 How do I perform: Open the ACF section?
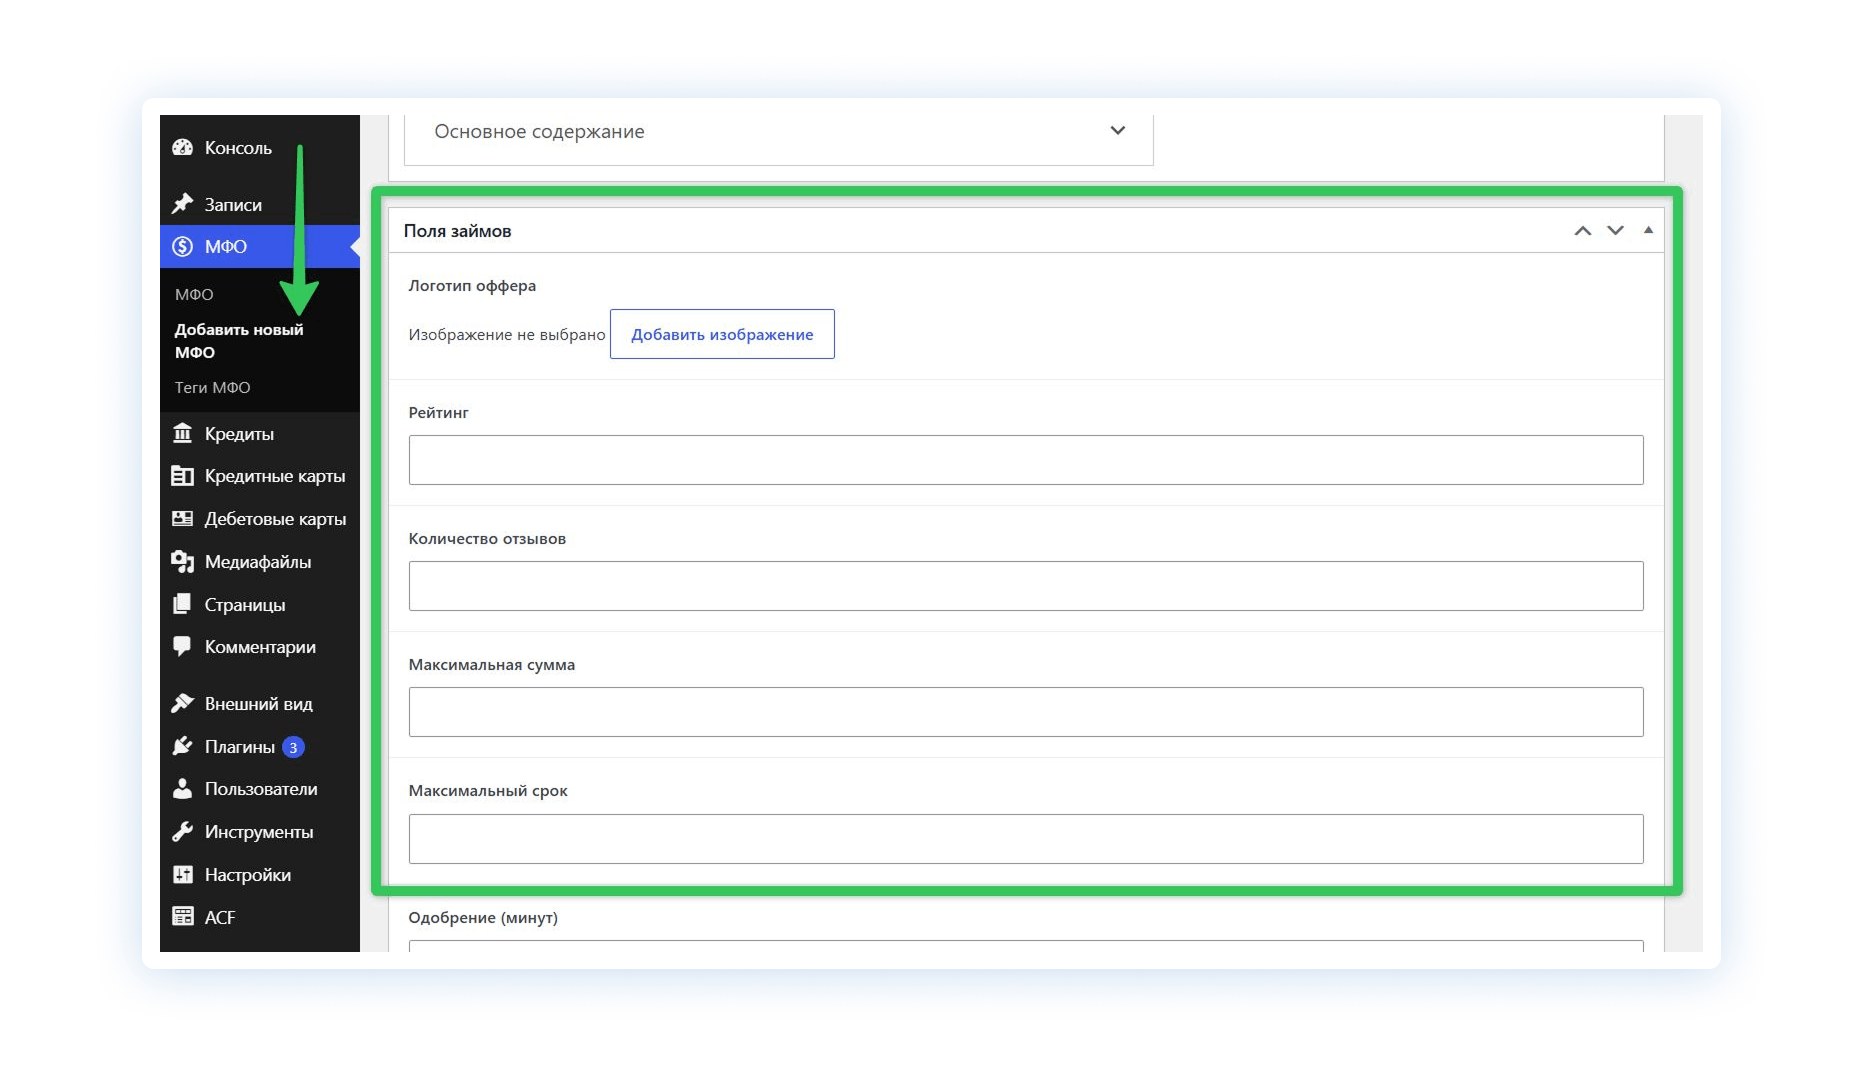[x=220, y=918]
